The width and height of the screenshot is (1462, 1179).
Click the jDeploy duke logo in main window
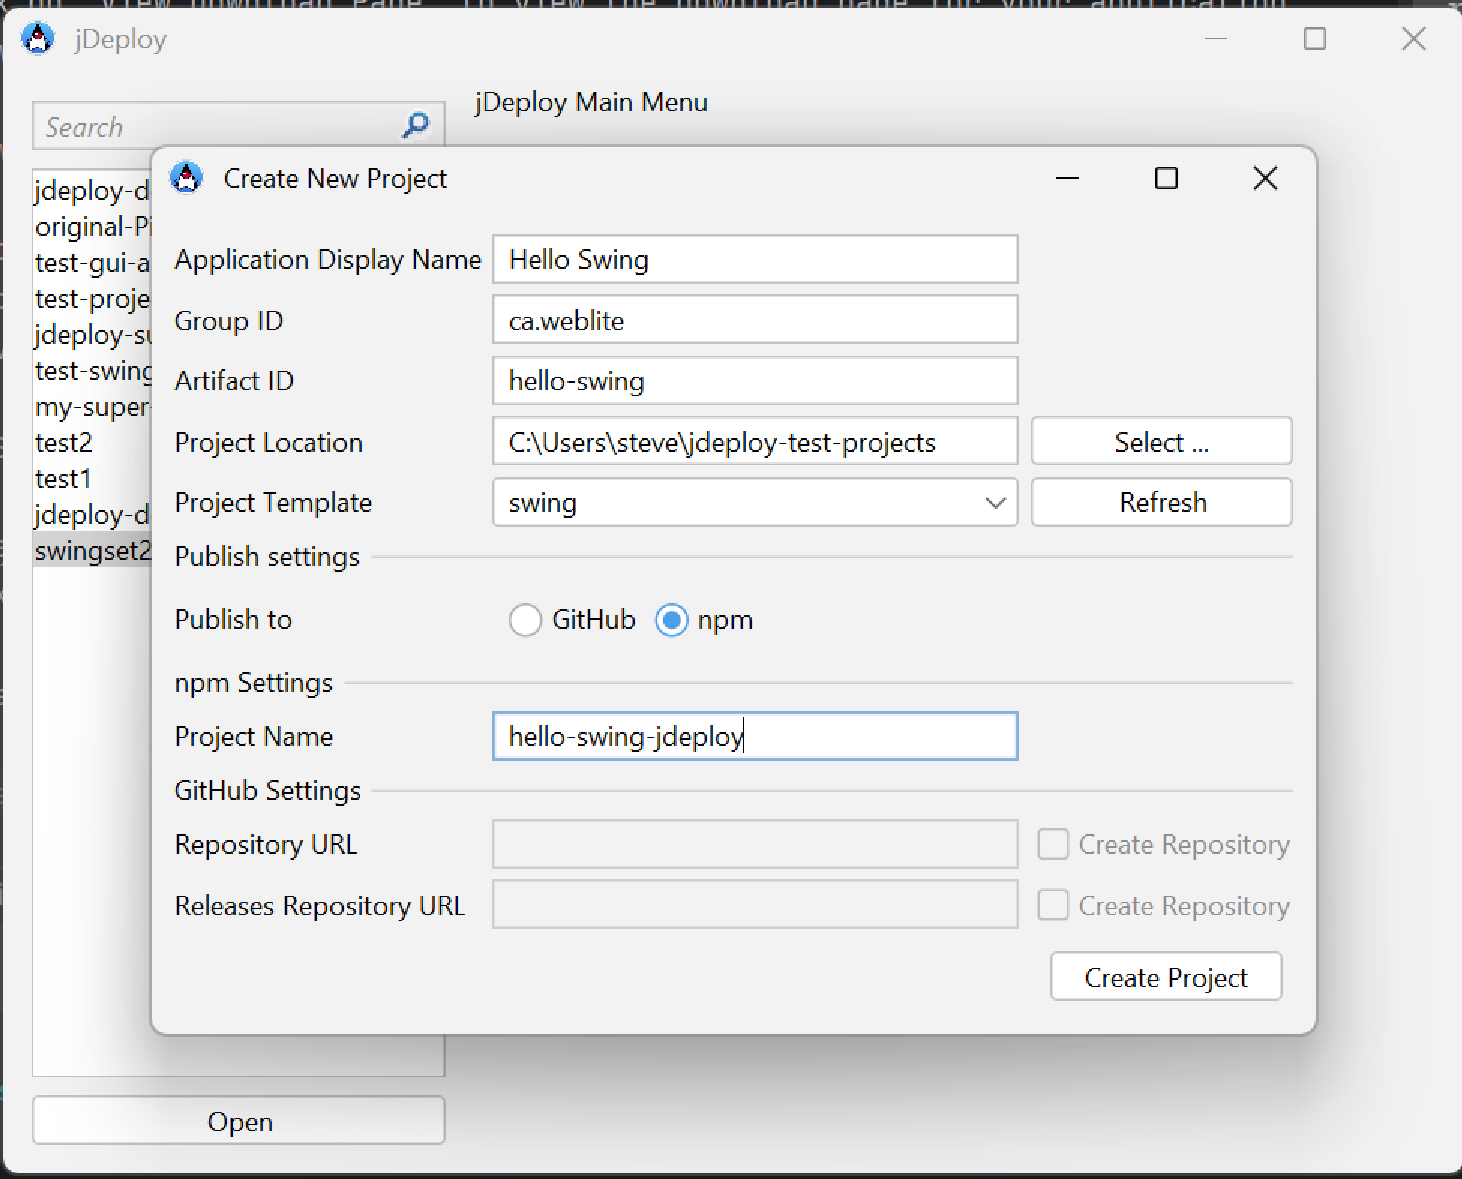(x=38, y=39)
